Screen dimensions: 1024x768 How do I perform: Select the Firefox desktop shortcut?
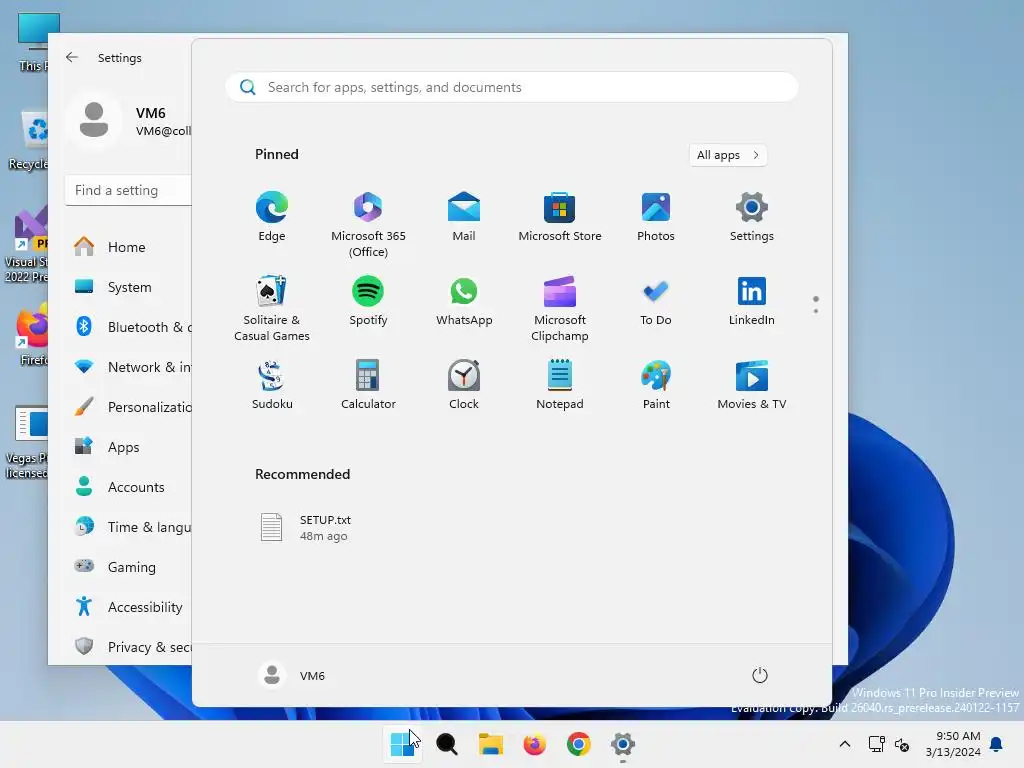click(x=31, y=334)
